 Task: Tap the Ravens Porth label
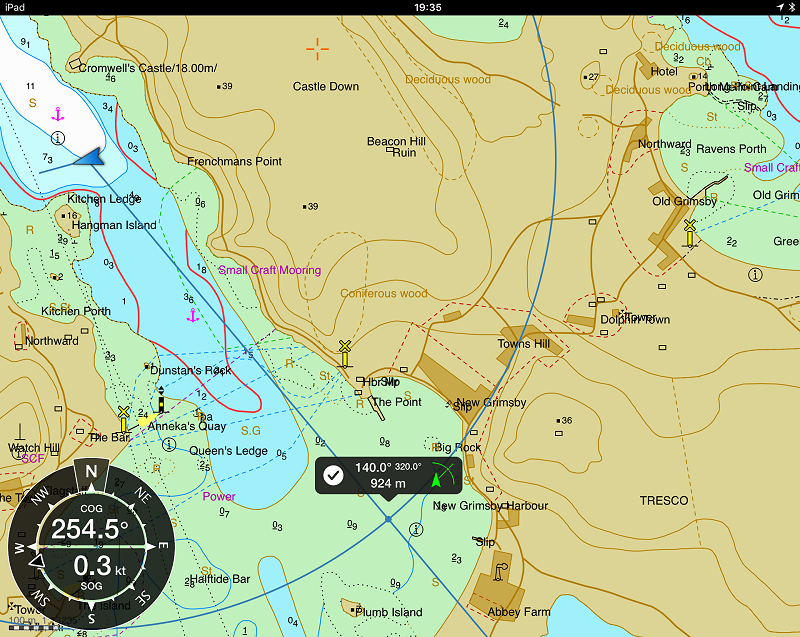[731, 148]
